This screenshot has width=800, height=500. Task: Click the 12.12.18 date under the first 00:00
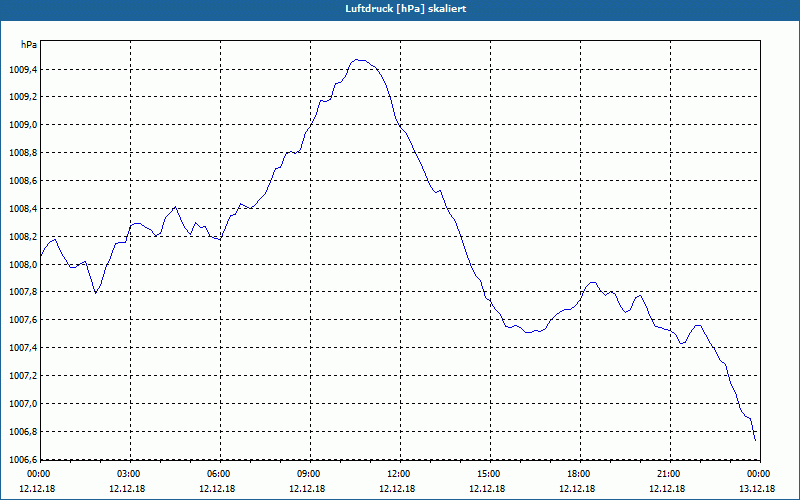tap(37, 489)
